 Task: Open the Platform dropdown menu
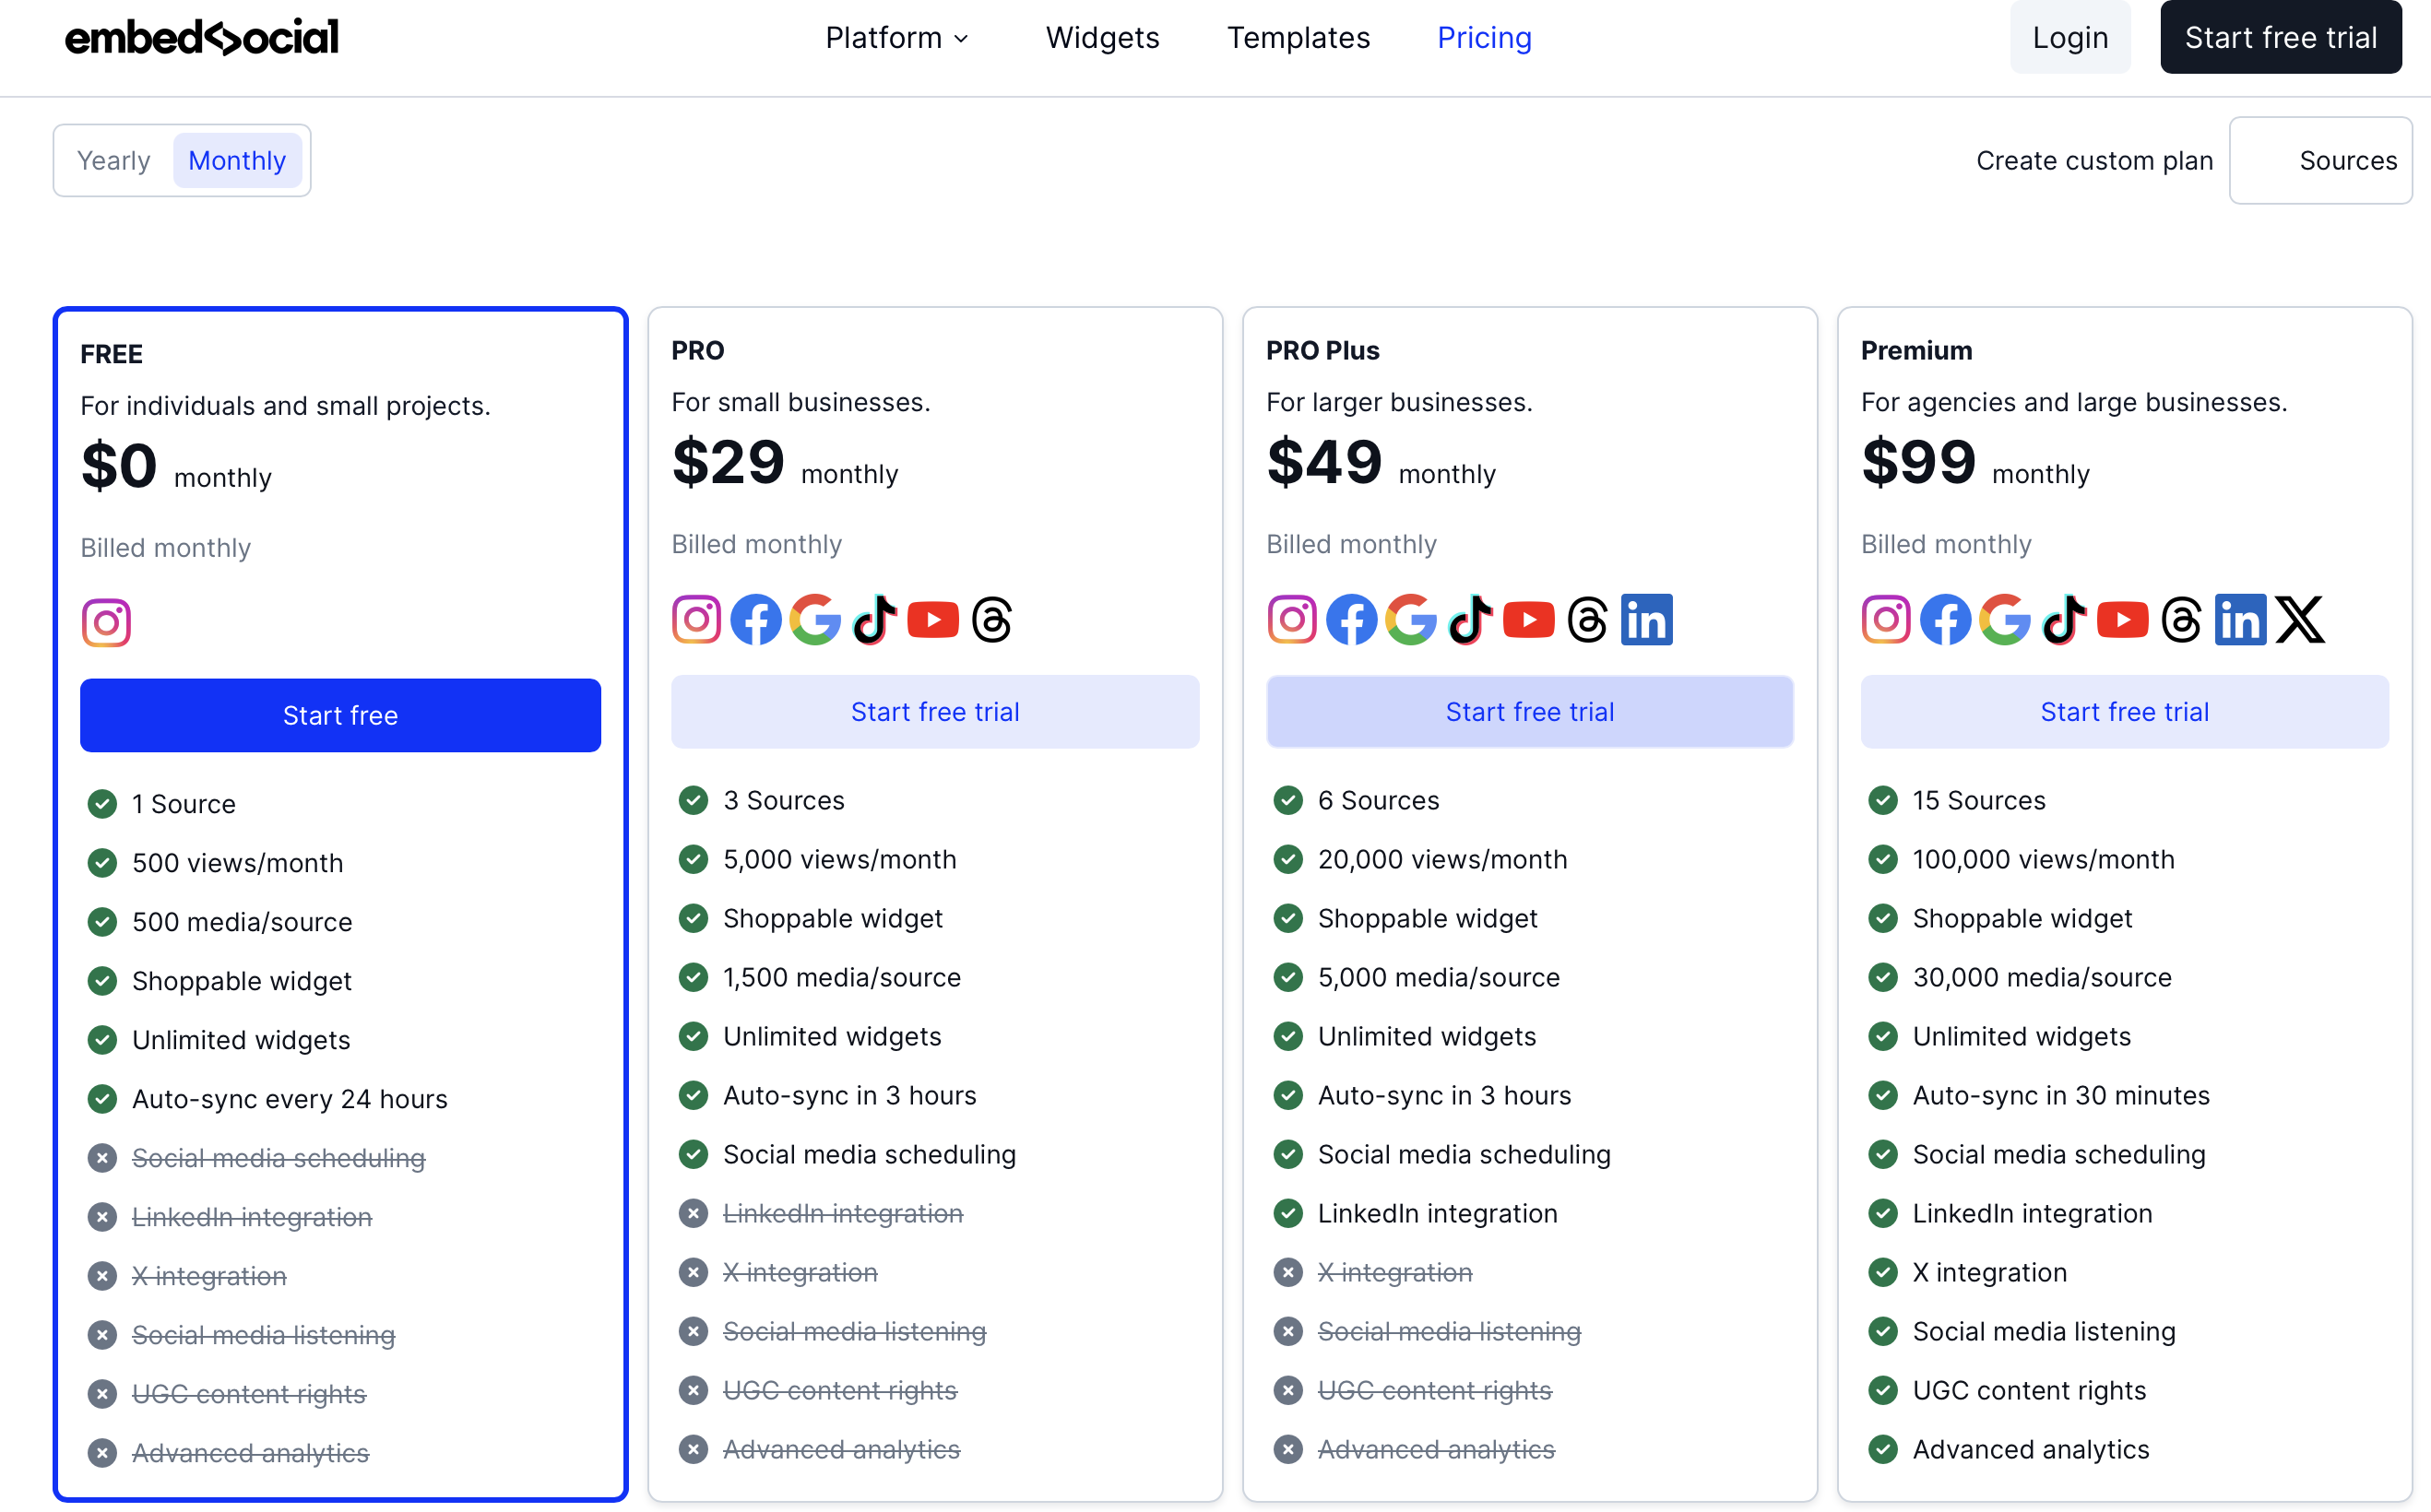pyautogui.click(x=896, y=38)
